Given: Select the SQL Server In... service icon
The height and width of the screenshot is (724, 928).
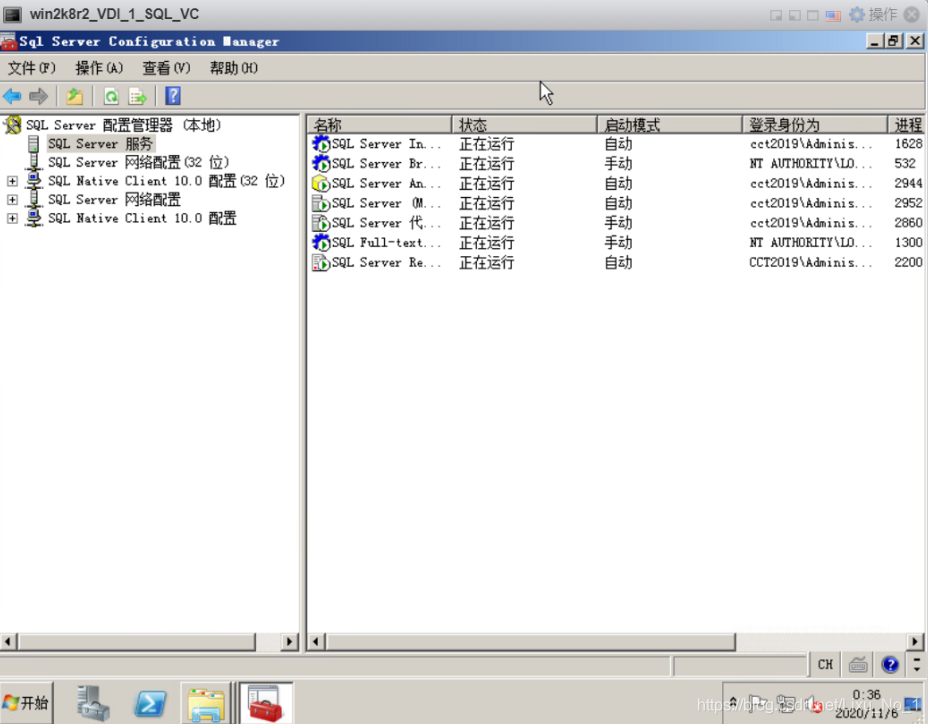Looking at the screenshot, I should pos(321,144).
